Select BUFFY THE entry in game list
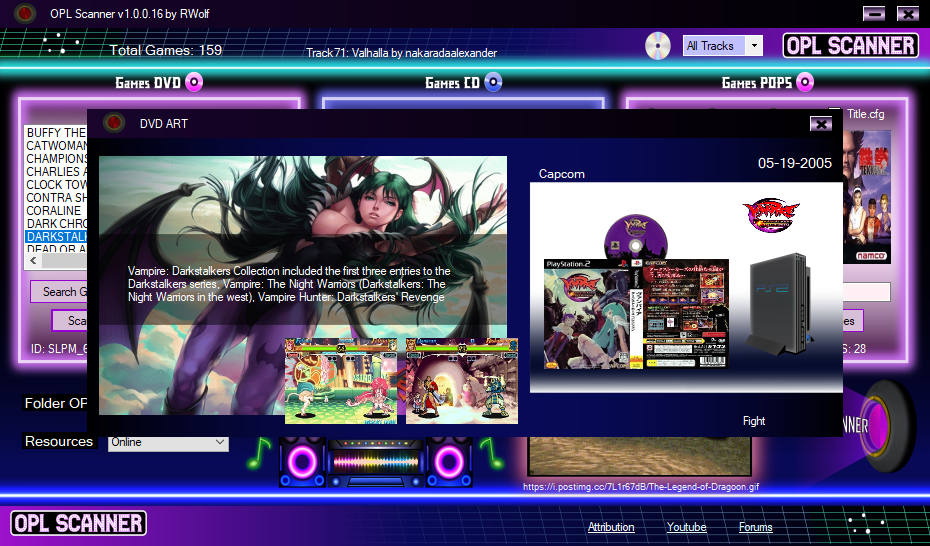 (56, 132)
